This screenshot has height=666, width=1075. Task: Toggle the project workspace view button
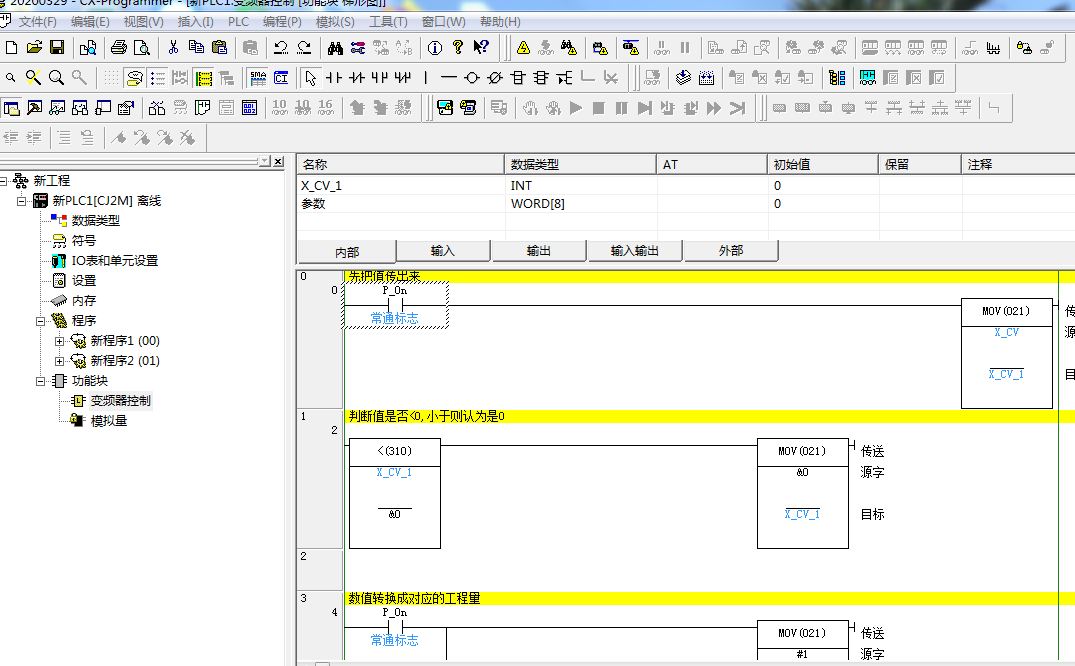(12, 108)
